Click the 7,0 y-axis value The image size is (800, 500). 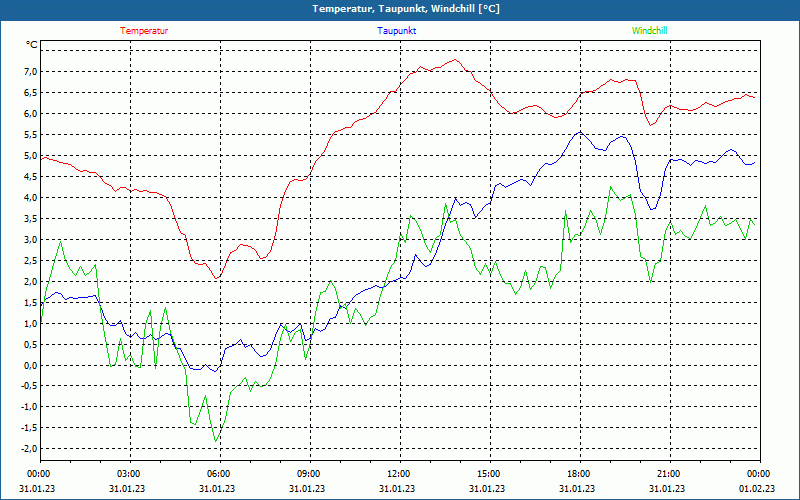[32, 71]
